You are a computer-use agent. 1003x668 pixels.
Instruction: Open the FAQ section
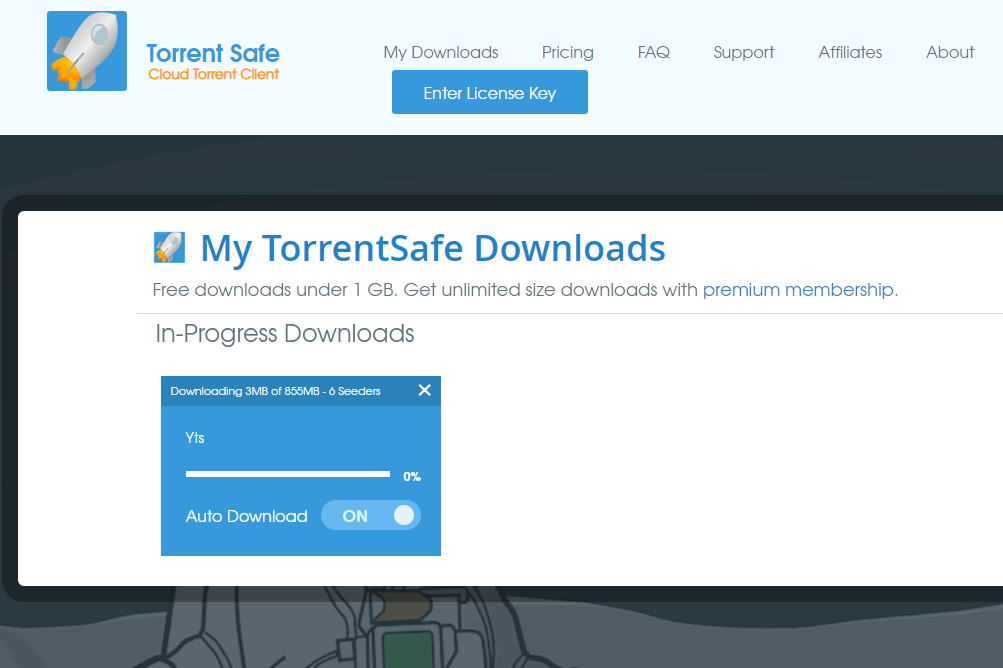(653, 52)
